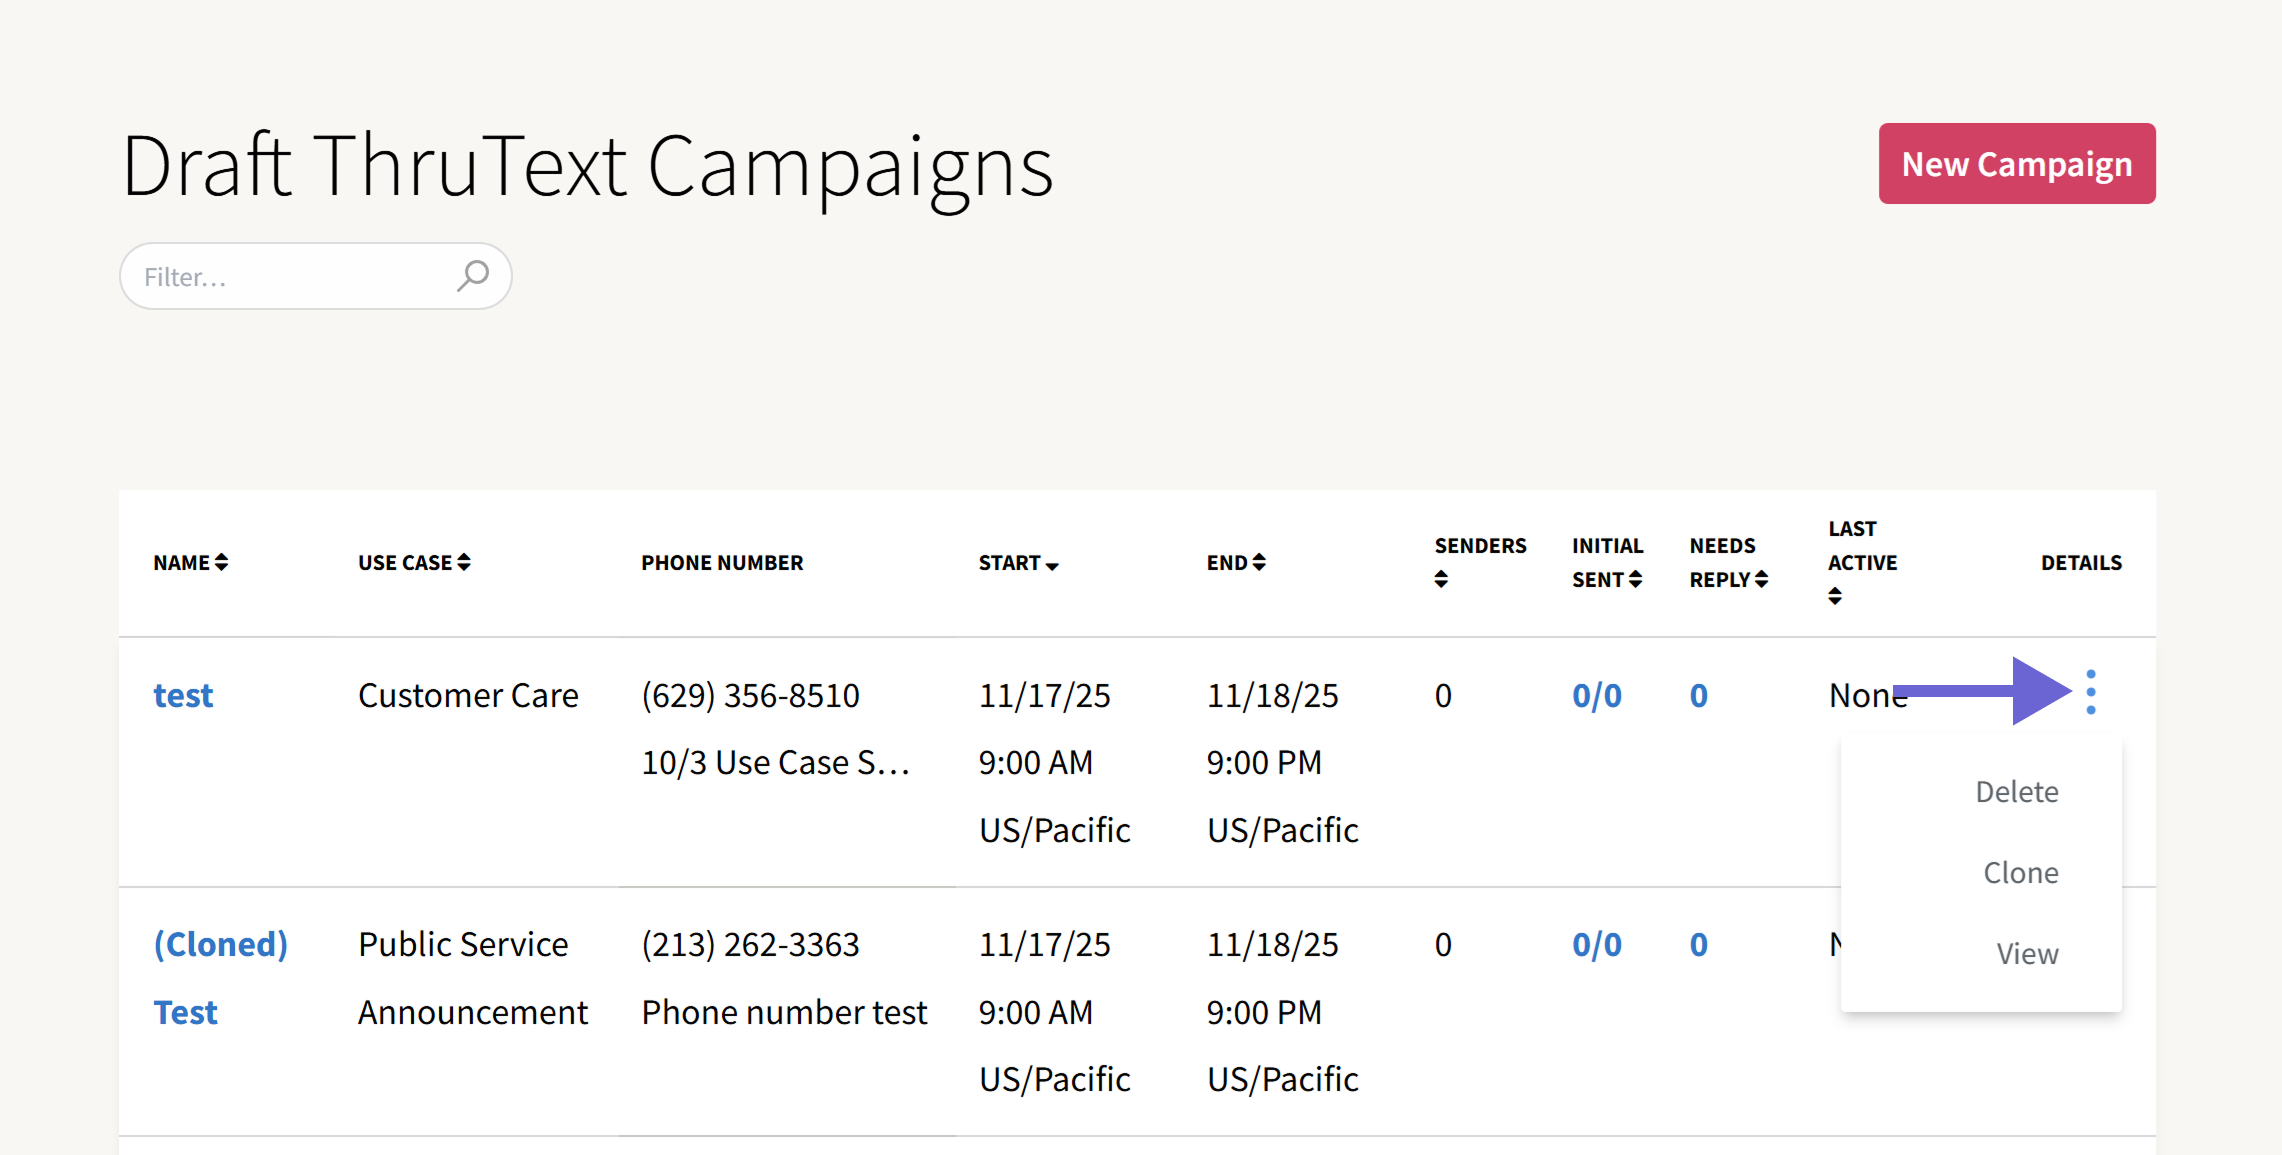Open the test campaign link
The width and height of the screenshot is (2282, 1155).
(183, 694)
